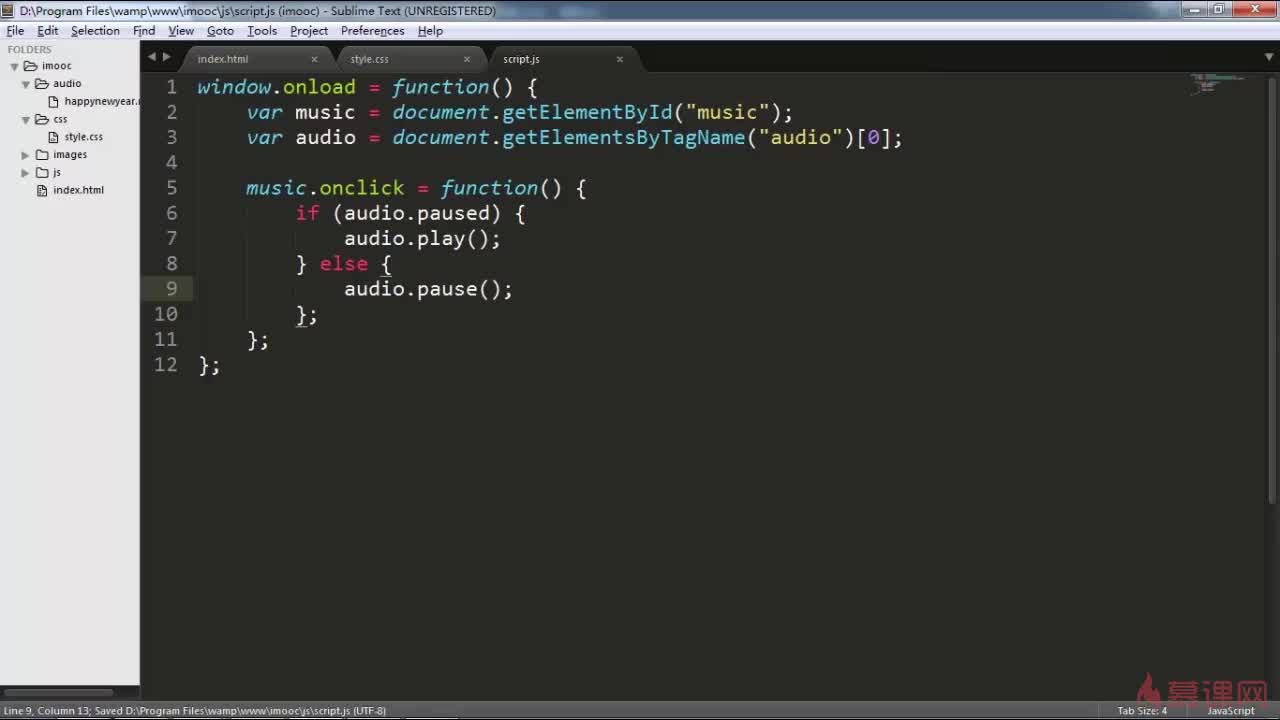Click the index.html file icon in sidebar
The image size is (1280, 720).
[x=42, y=190]
